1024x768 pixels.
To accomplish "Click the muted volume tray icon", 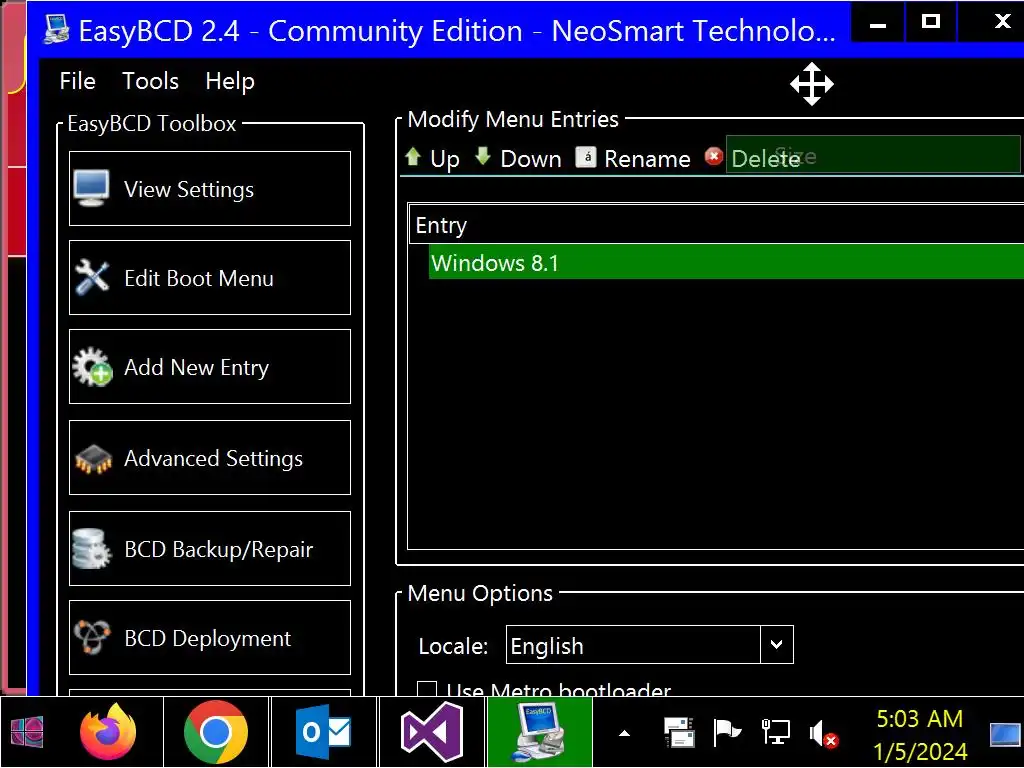I will click(823, 733).
